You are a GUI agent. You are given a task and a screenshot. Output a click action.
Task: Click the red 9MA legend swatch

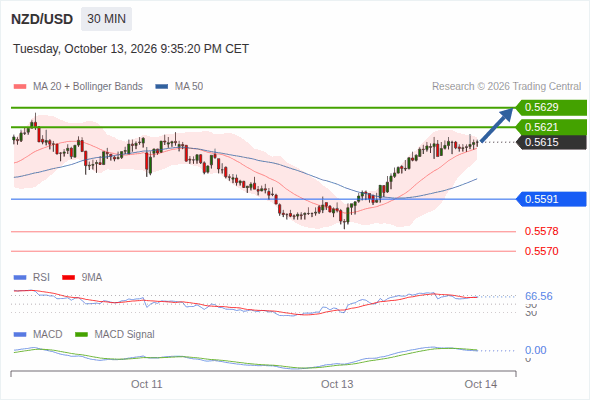pos(68,278)
